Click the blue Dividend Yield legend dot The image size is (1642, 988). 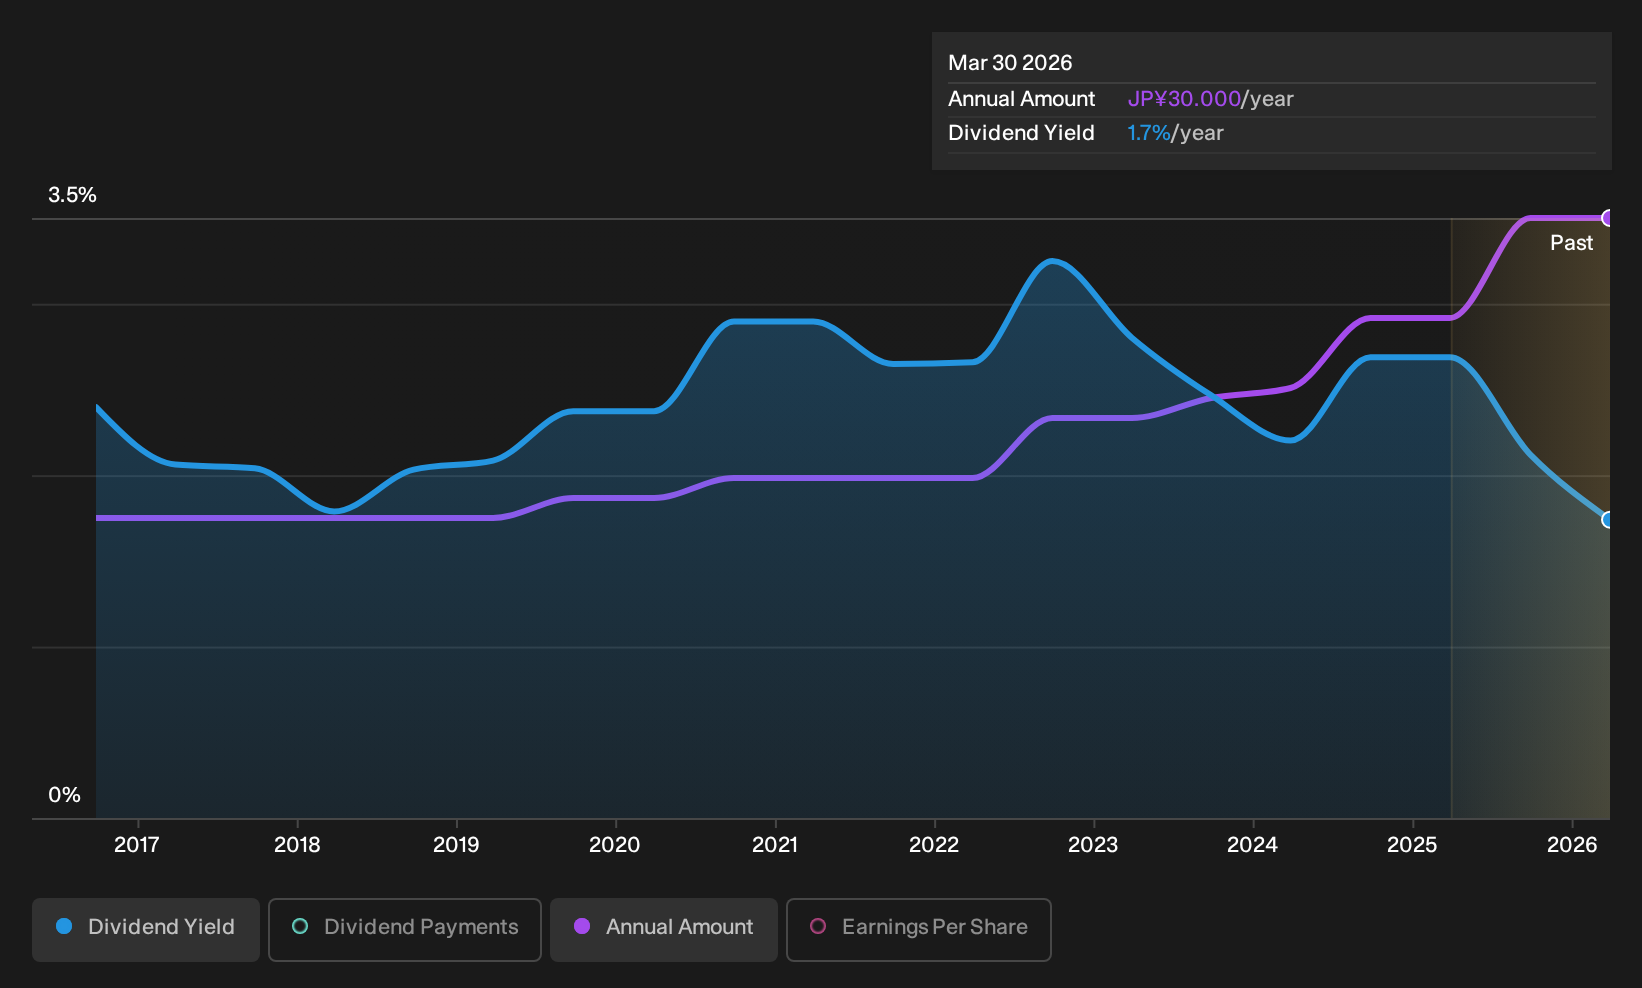coord(64,927)
